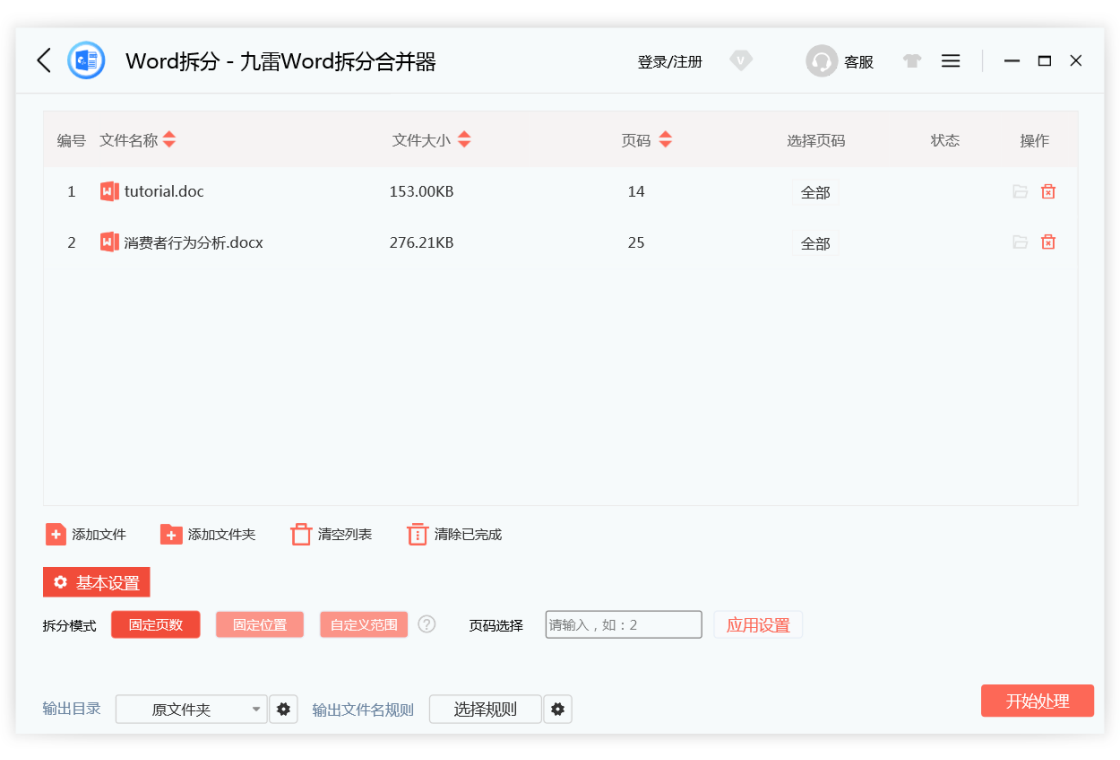The image size is (1120, 760).
Task: Delete tutorial.doc with its trash icon
Action: 1047,191
